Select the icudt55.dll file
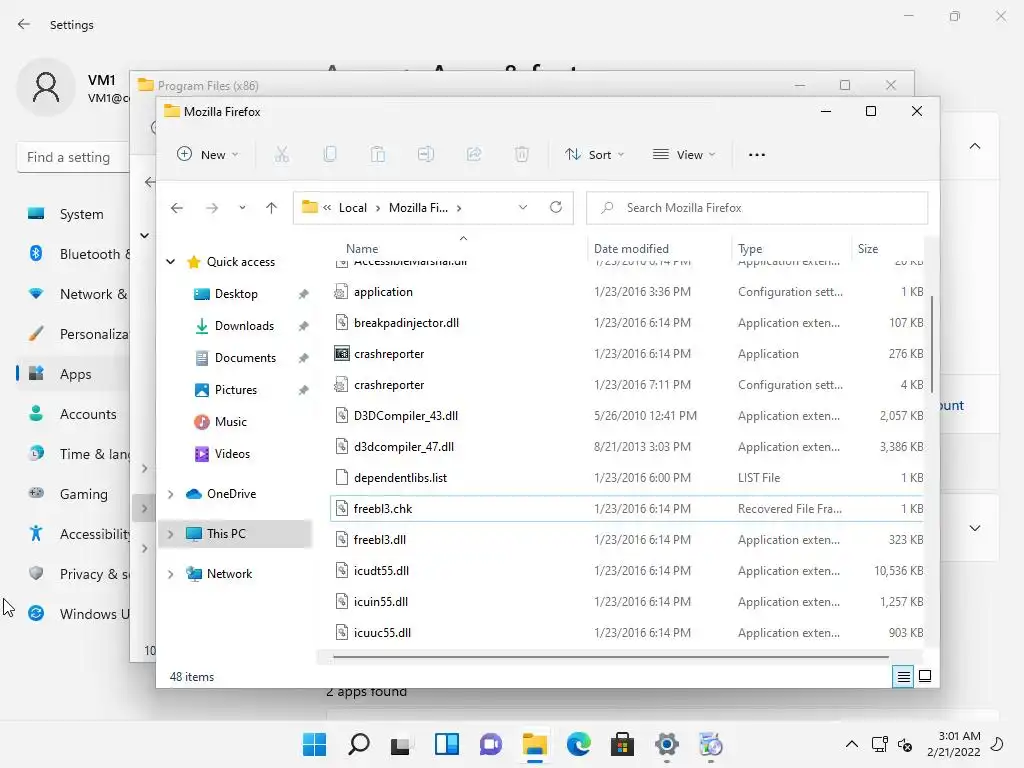Image resolution: width=1024 pixels, height=768 pixels. click(626, 571)
